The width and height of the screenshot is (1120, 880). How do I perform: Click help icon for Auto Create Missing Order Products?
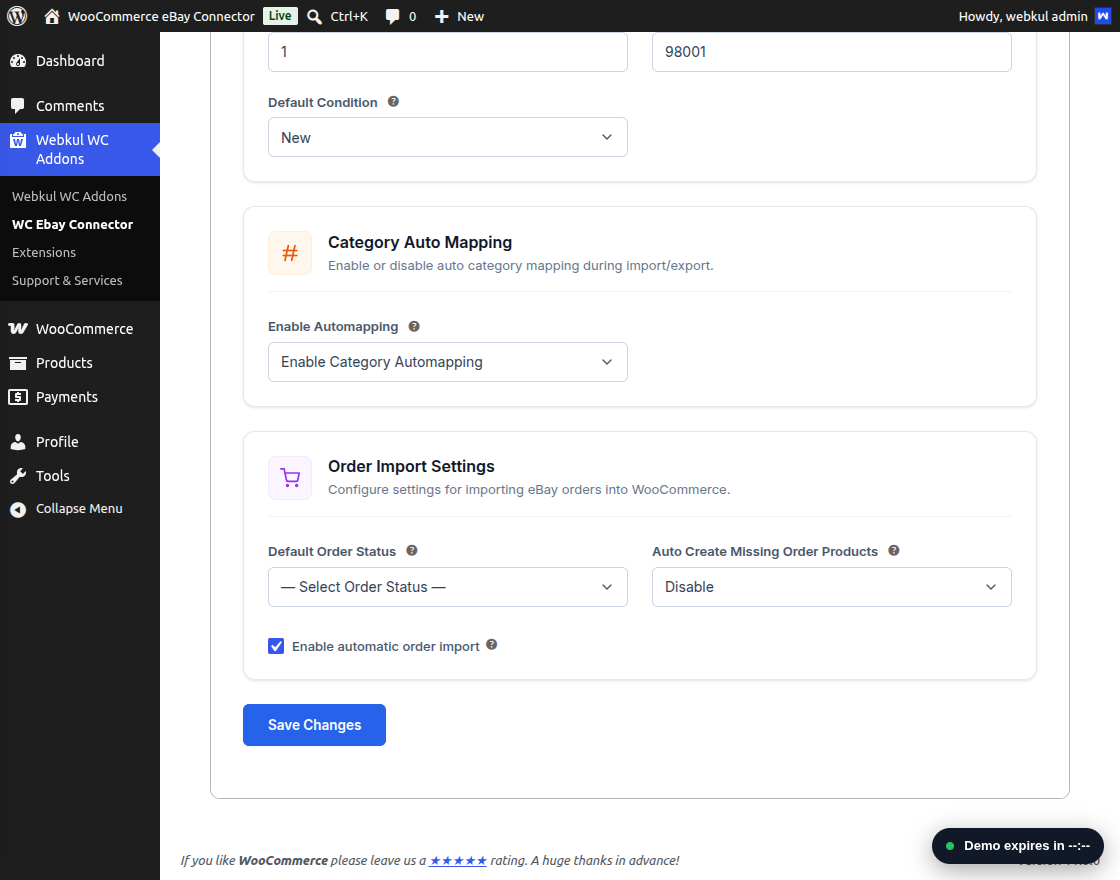tap(894, 551)
